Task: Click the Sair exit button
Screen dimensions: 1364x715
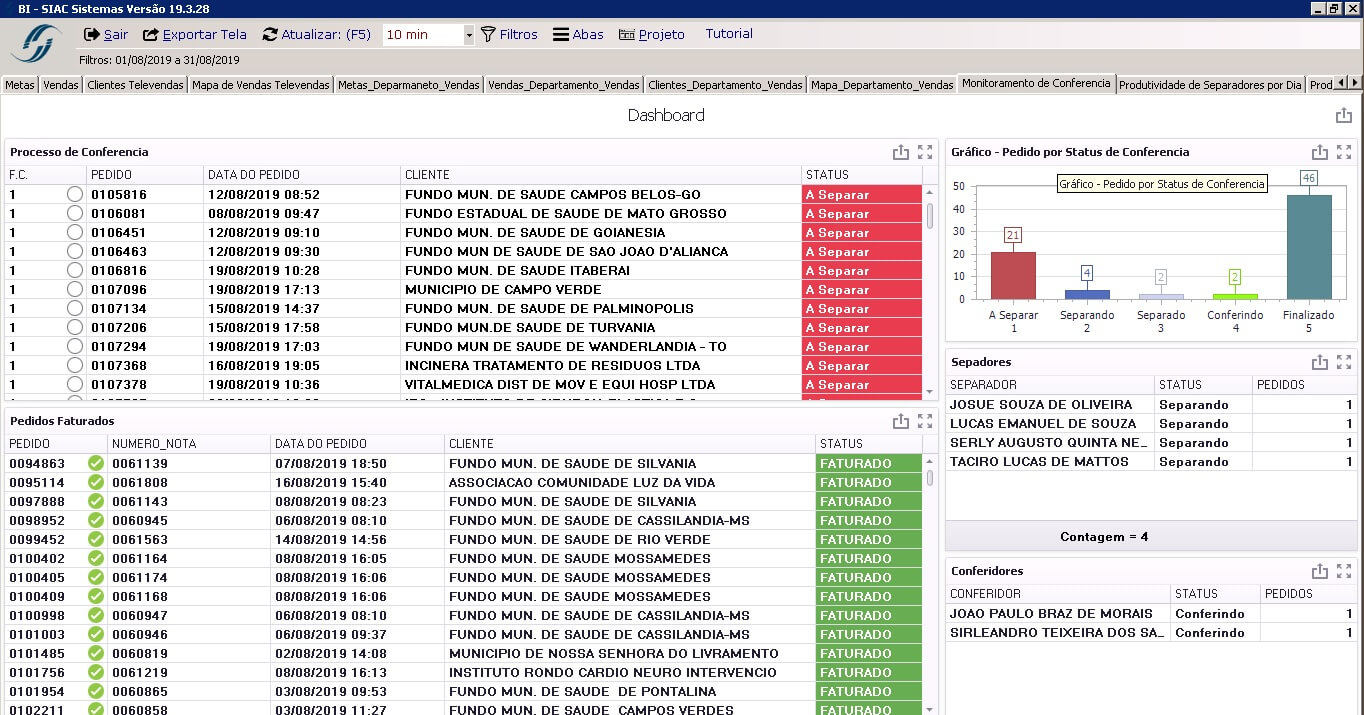Action: coord(106,34)
